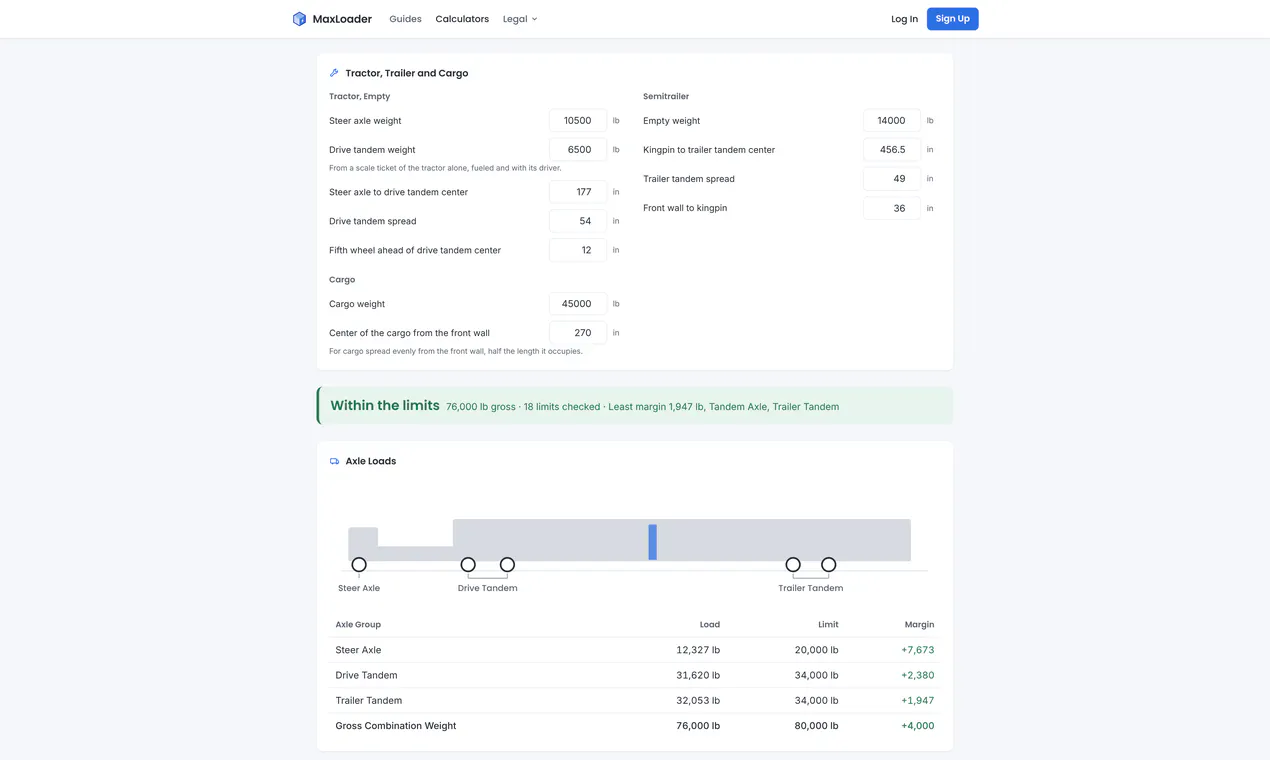Click the truck icon beside Axle Loads
The image size is (1270, 760).
[334, 461]
